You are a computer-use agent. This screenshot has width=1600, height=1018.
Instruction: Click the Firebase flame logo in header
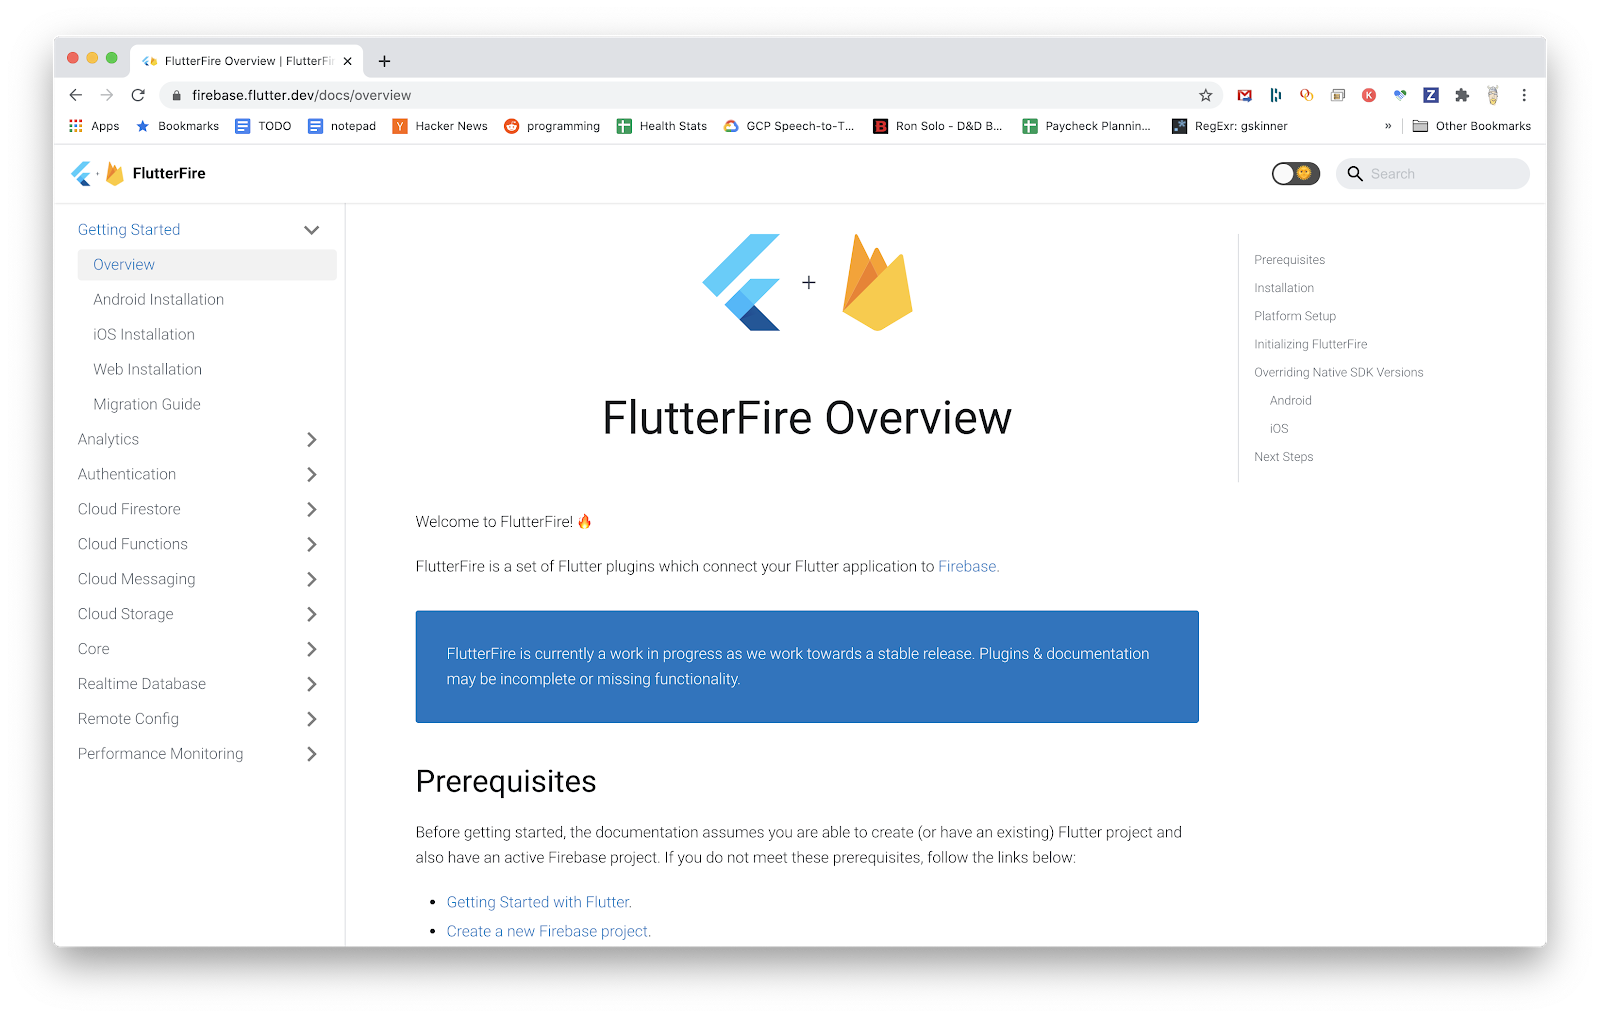coord(115,174)
